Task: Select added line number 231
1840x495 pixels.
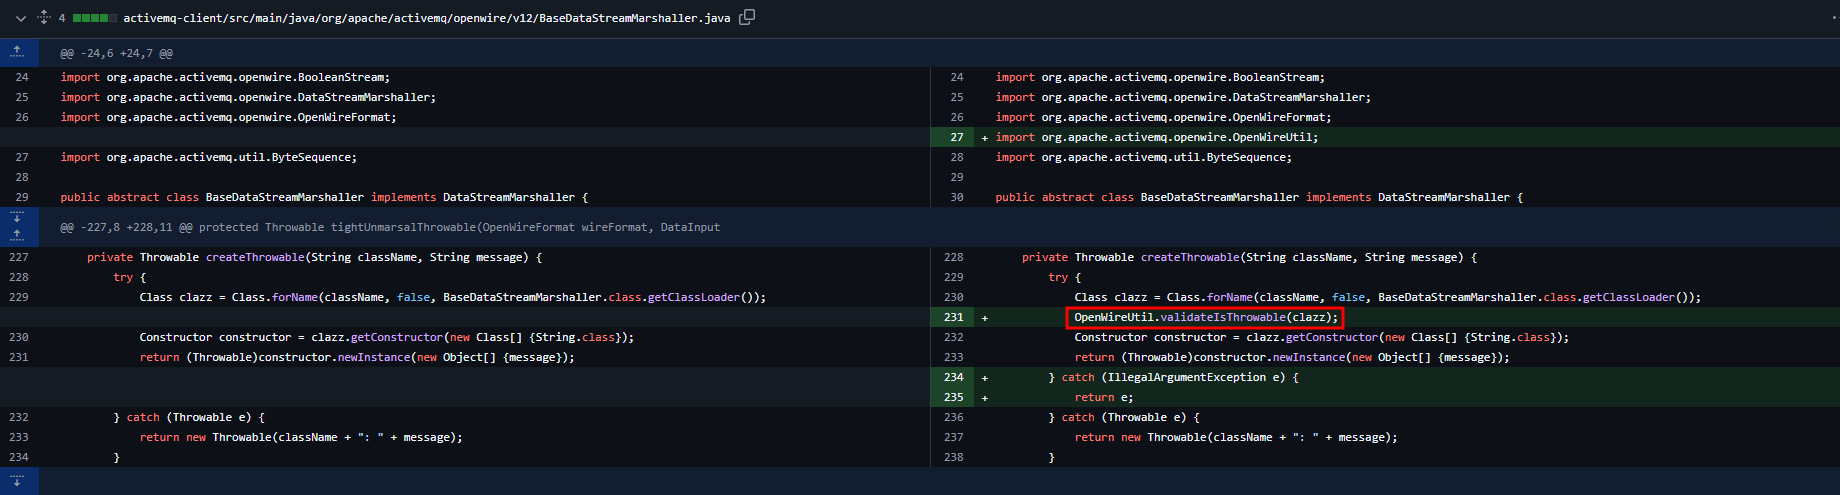Action: tap(954, 317)
